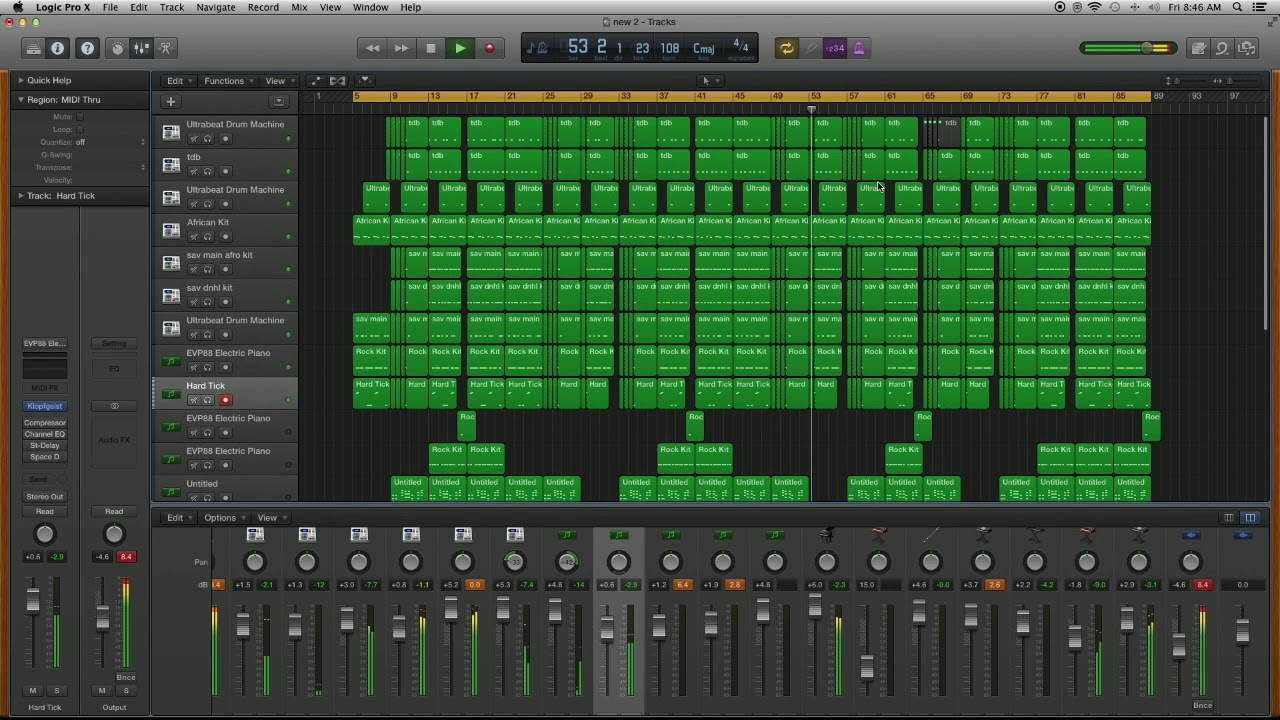Click the Fast Forward transport button
The height and width of the screenshot is (720, 1280).
tap(401, 48)
